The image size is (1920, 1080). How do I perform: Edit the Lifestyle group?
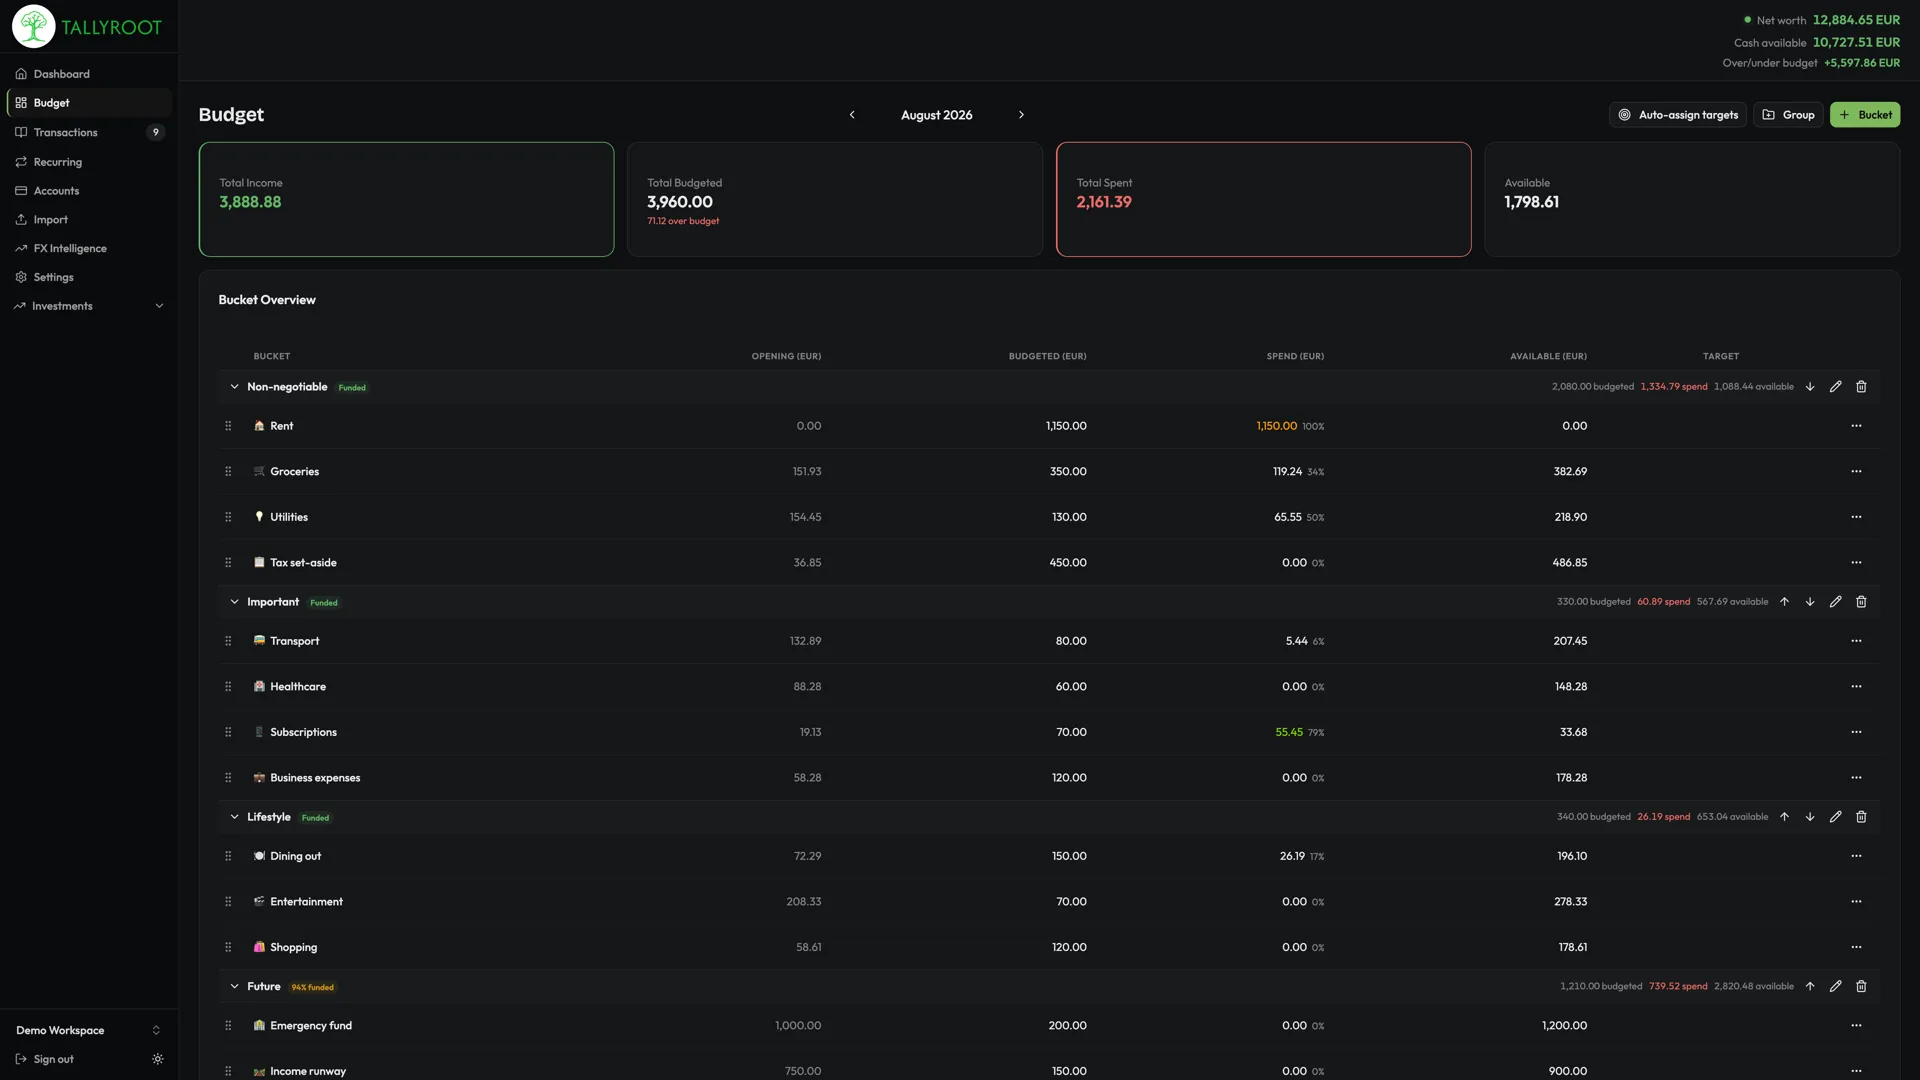pyautogui.click(x=1836, y=817)
